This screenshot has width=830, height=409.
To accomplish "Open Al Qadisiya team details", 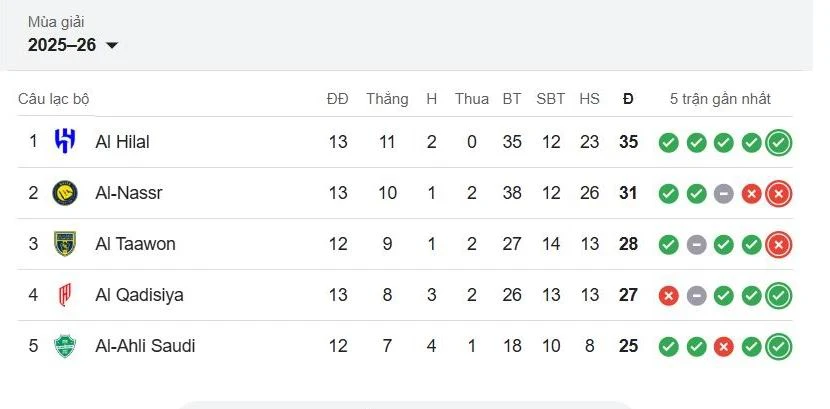I will [139, 295].
